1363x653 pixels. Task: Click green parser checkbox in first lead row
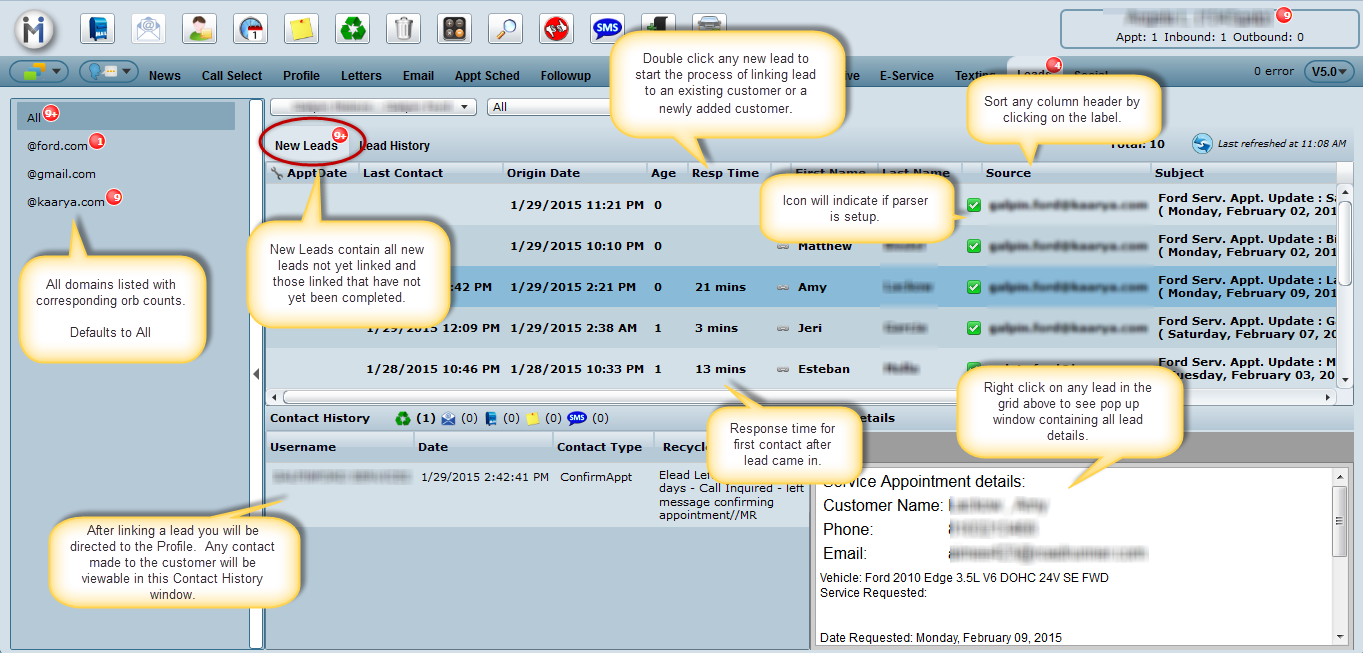pos(974,205)
